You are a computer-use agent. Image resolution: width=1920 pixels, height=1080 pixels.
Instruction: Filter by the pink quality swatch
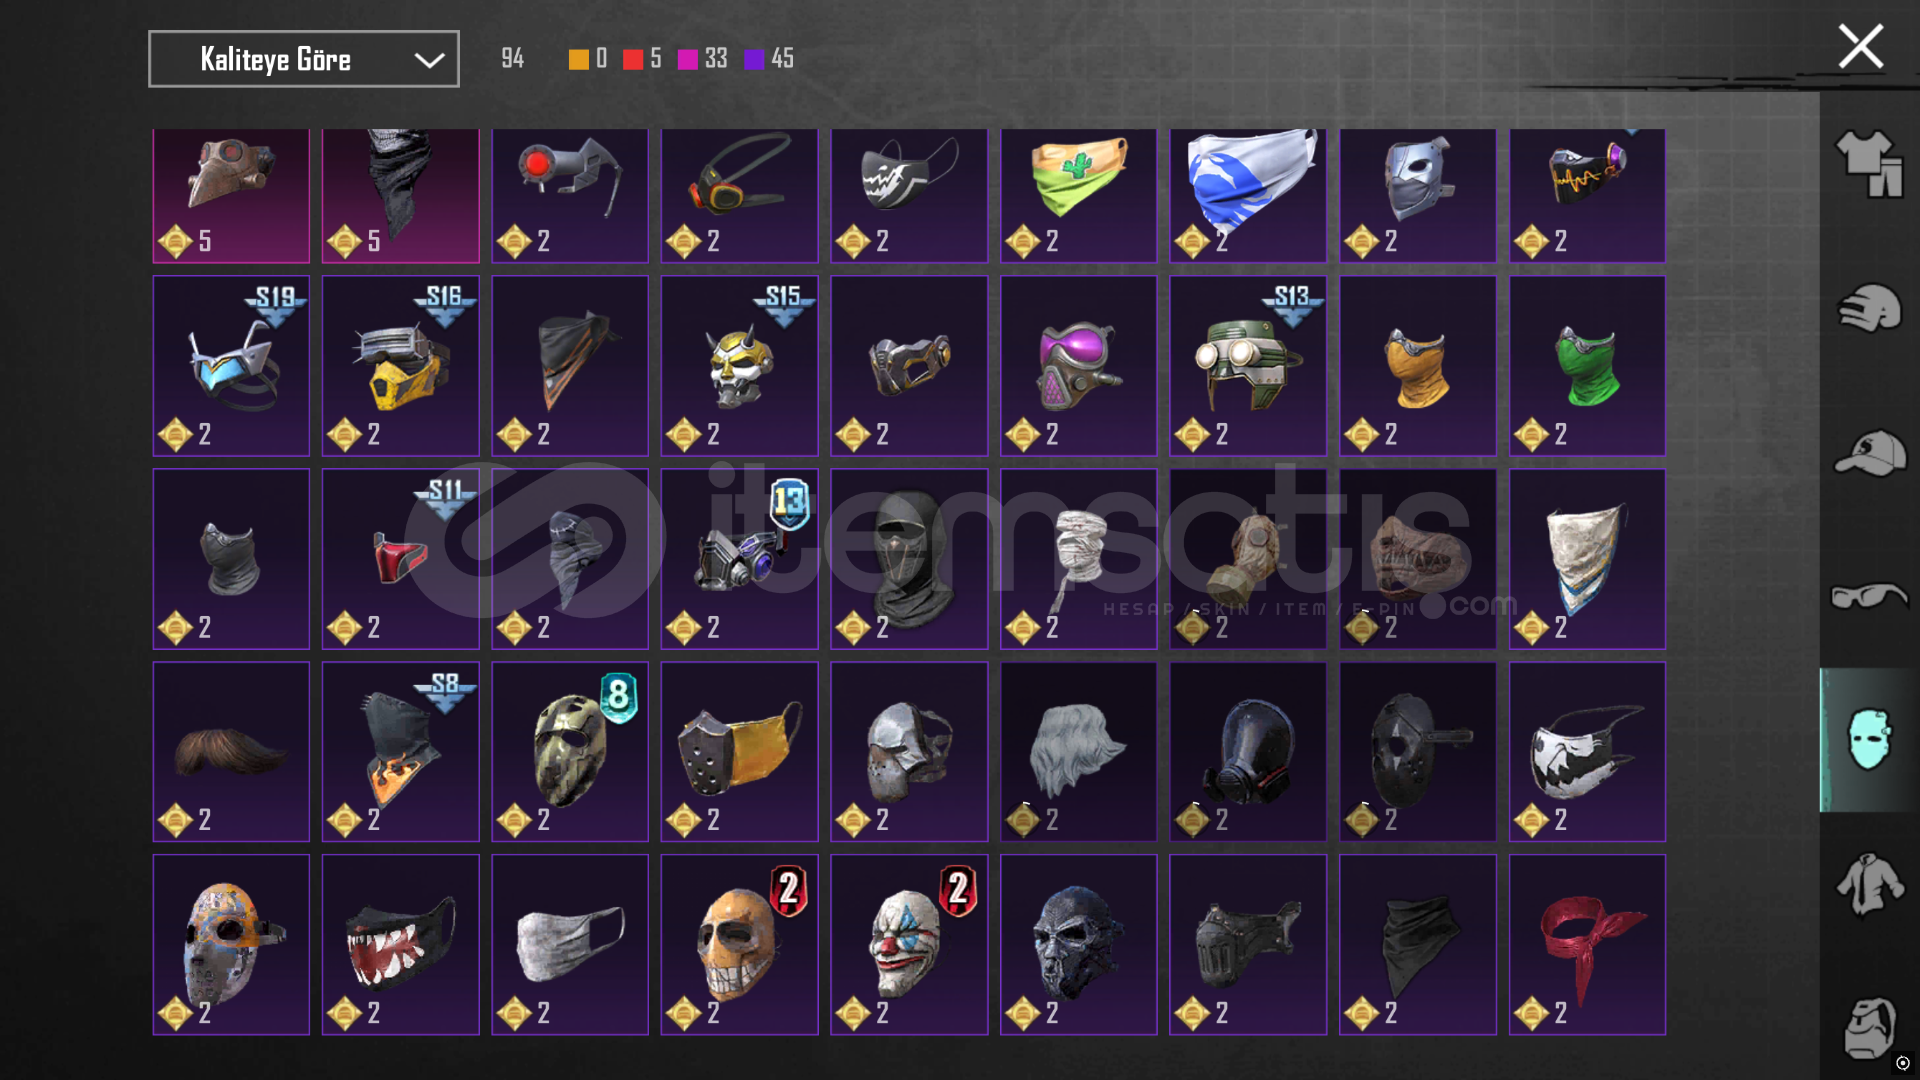click(x=687, y=60)
